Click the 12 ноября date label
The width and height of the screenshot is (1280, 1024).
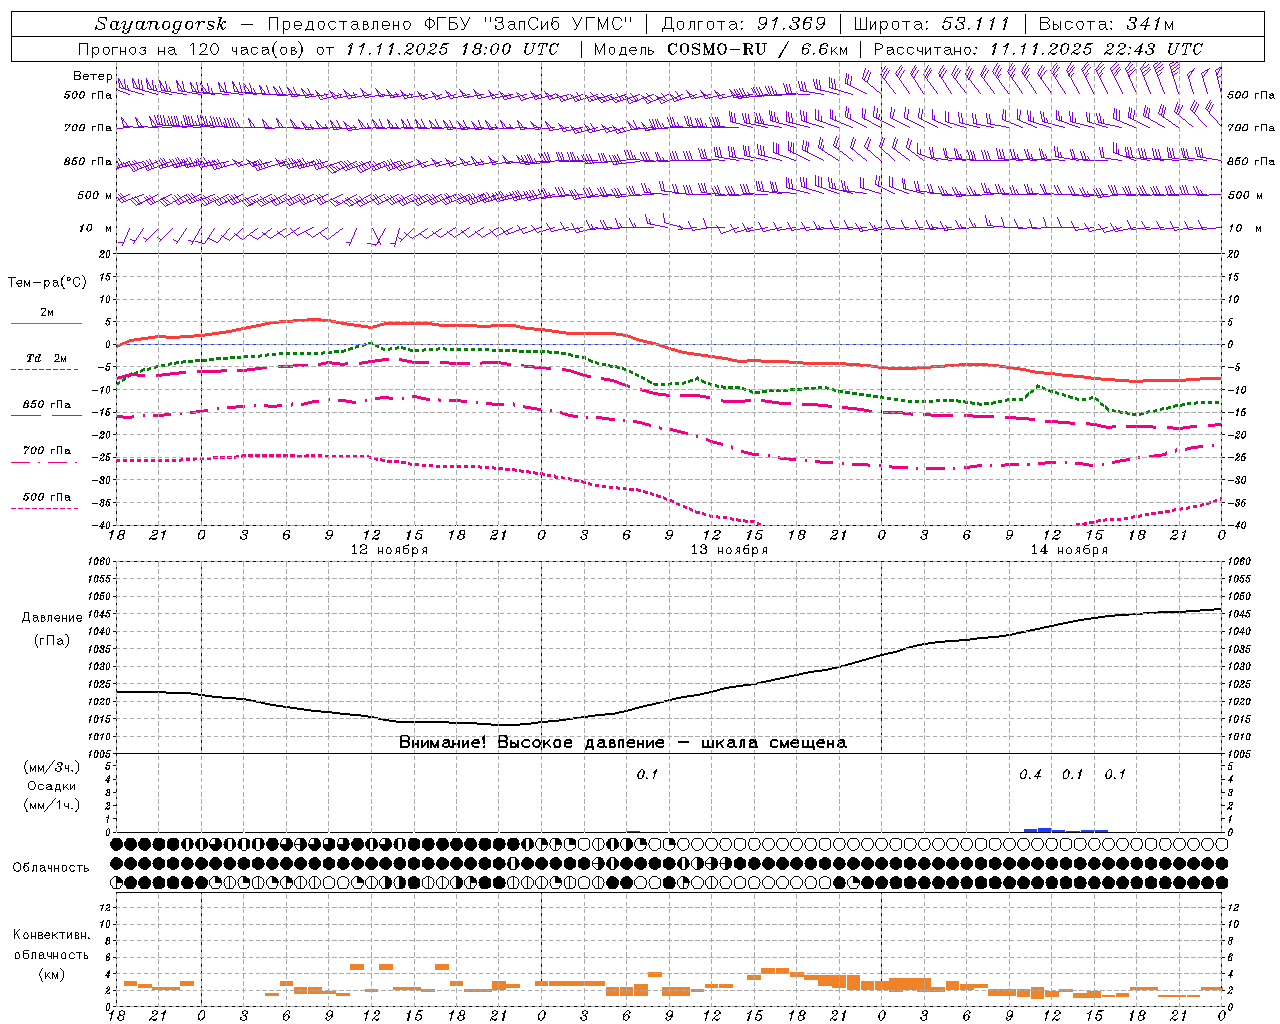coord(389,550)
